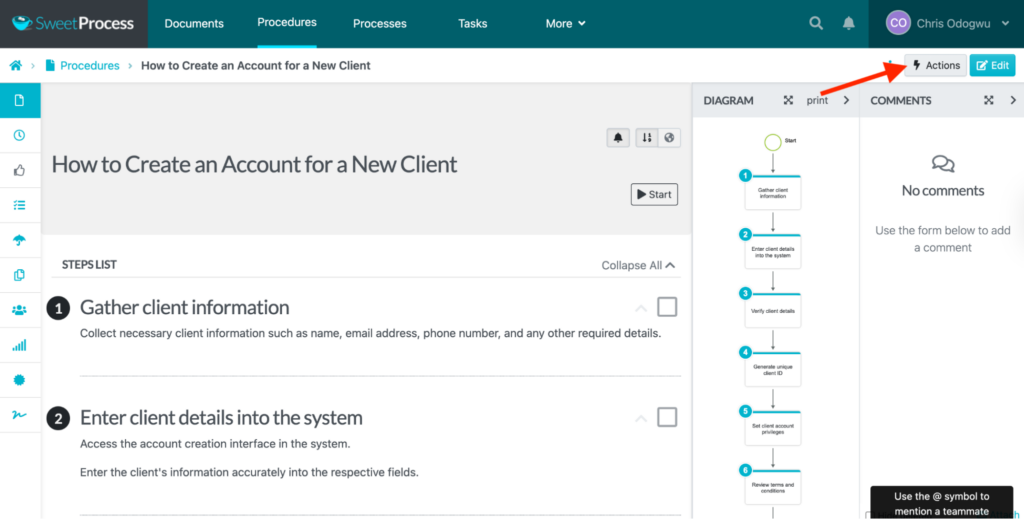Check the box for Gather client information
This screenshot has height=519, width=1024.
(x=667, y=307)
